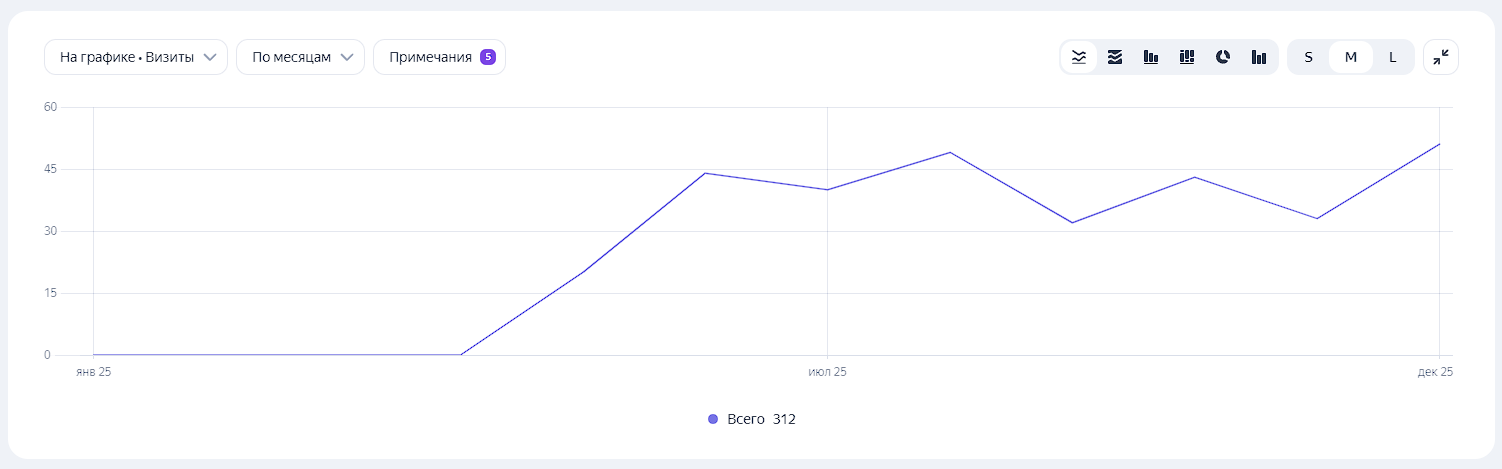Open the «На графике • Визиты» dropdown
Screen dimensions: 1502x469
click(136, 57)
